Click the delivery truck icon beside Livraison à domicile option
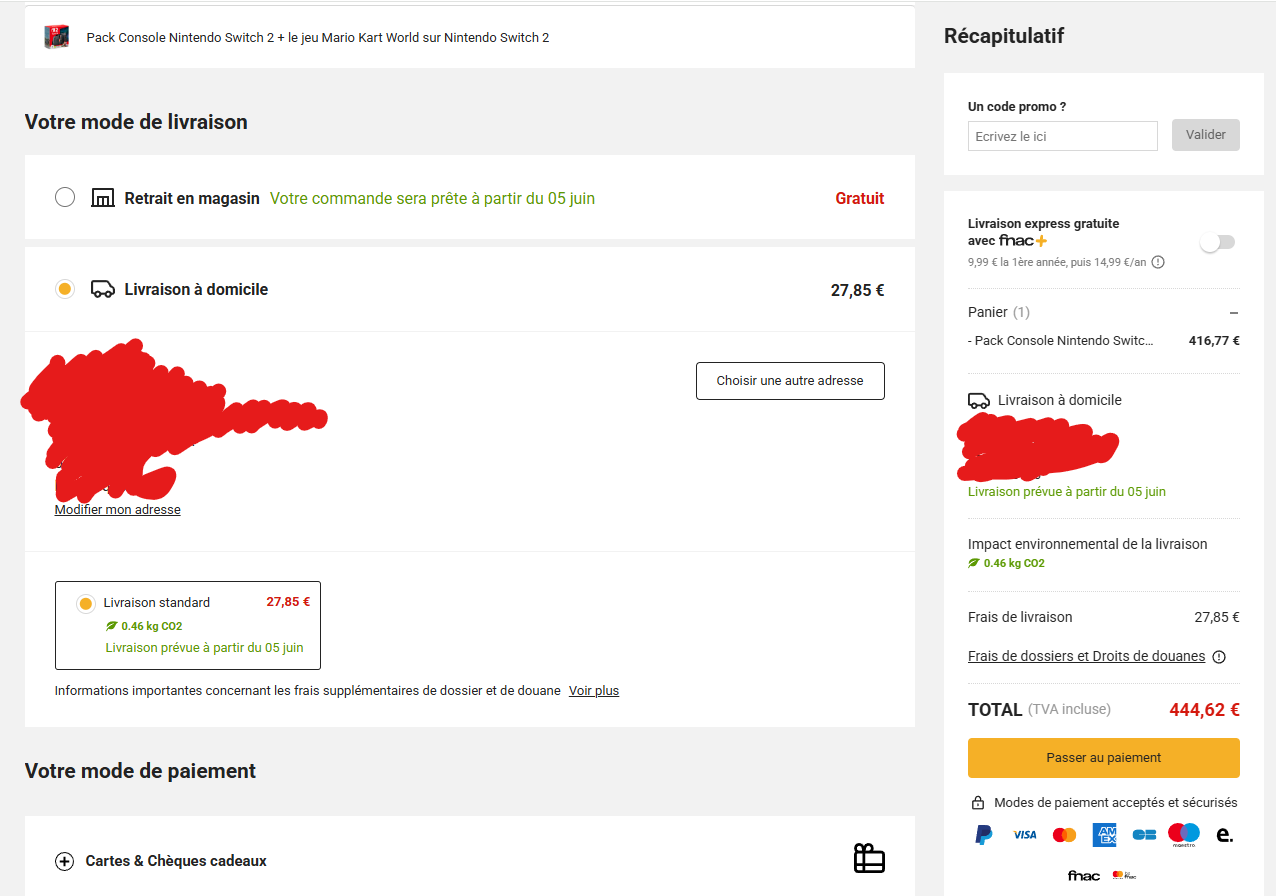Screen dimensions: 1276x896 (102, 289)
